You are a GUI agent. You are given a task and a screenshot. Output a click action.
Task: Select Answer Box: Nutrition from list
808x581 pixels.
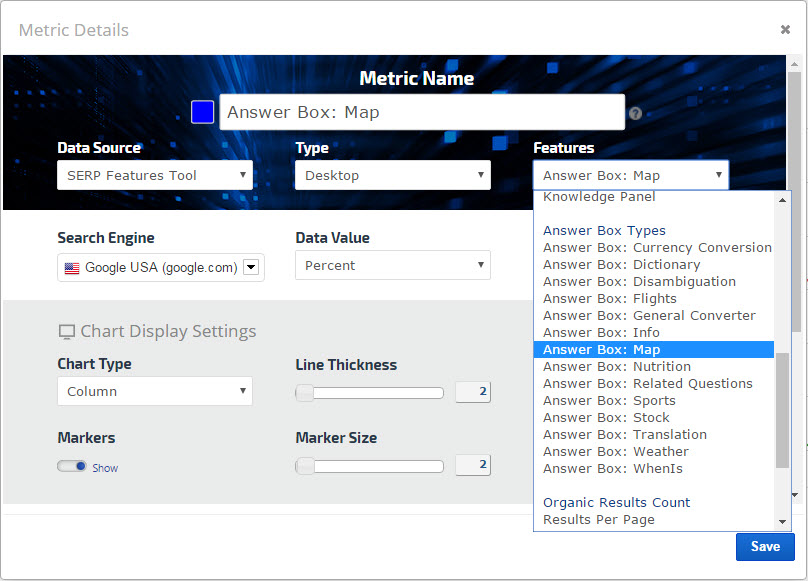(616, 366)
